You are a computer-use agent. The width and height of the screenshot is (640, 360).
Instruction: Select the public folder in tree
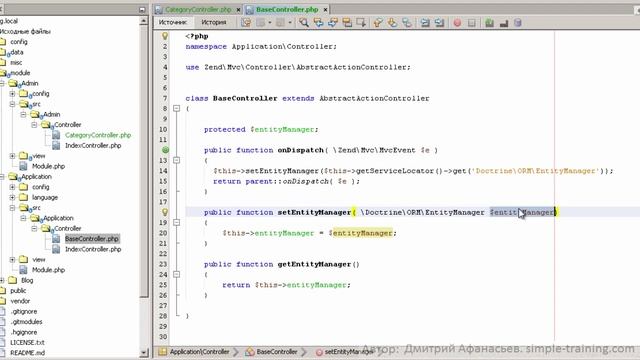point(18,291)
